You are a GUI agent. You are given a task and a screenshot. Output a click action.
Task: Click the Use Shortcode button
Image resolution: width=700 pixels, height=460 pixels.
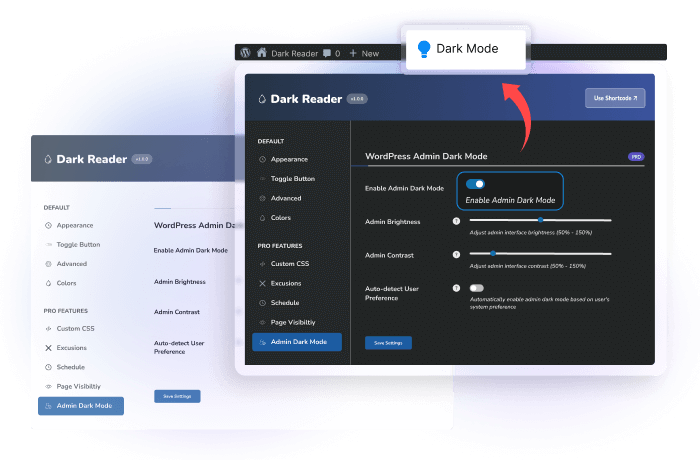(x=615, y=98)
